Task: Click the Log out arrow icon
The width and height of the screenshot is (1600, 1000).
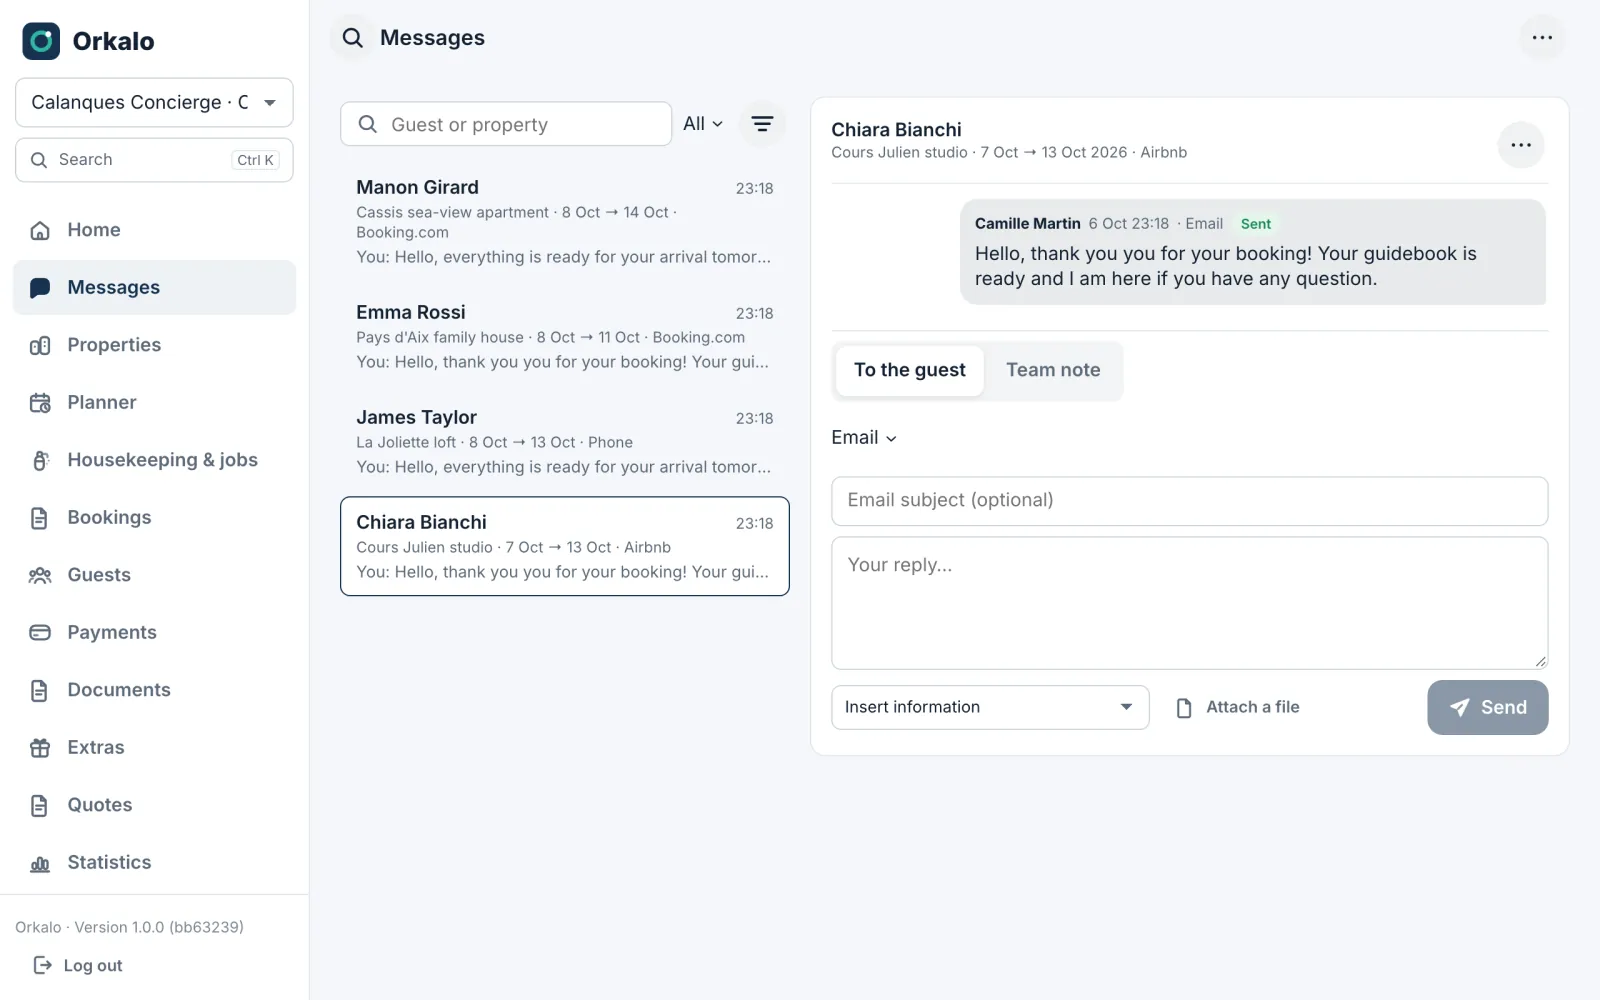Action: click(43, 965)
